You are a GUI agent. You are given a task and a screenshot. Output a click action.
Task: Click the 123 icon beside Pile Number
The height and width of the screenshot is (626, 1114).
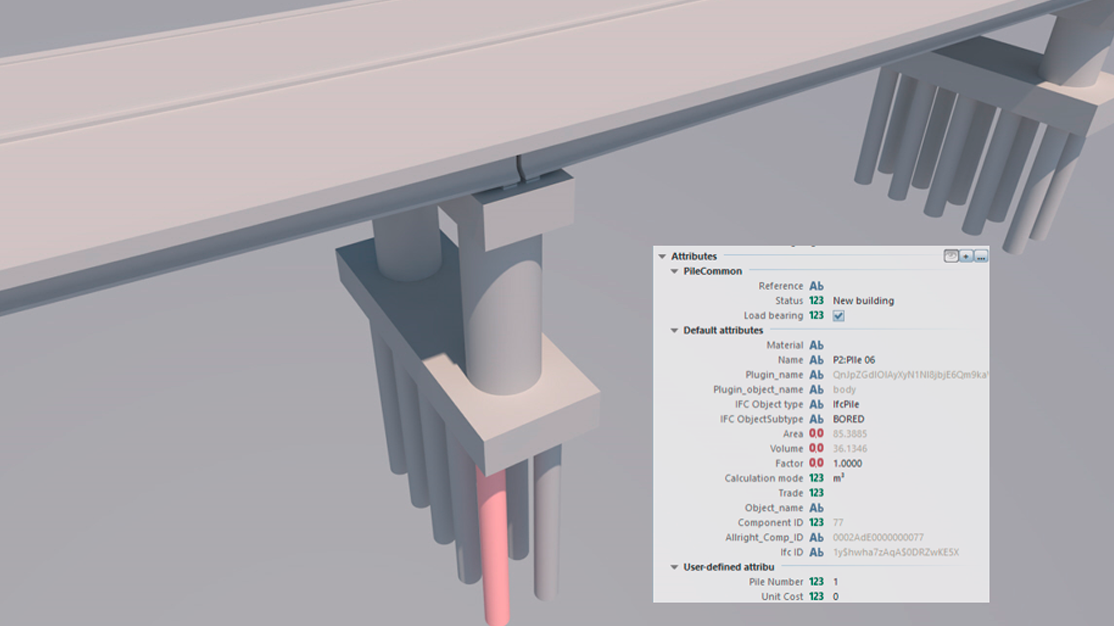click(815, 581)
